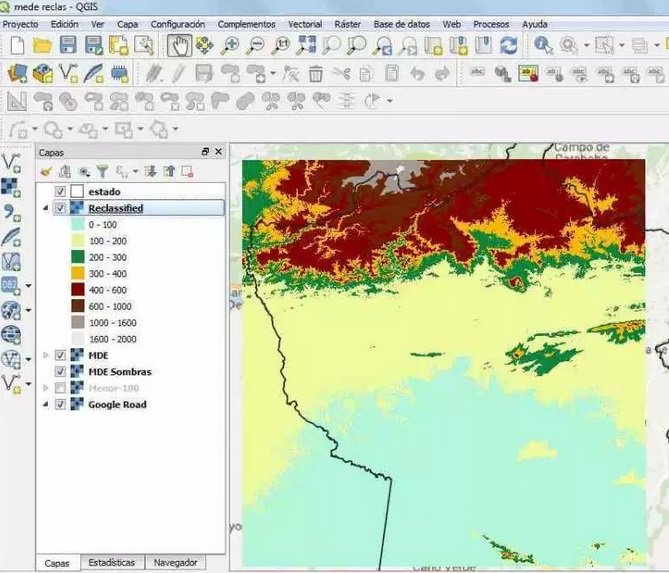This screenshot has width=669, height=573.
Task: Click the filter legend funnel icon
Action: pyautogui.click(x=102, y=172)
